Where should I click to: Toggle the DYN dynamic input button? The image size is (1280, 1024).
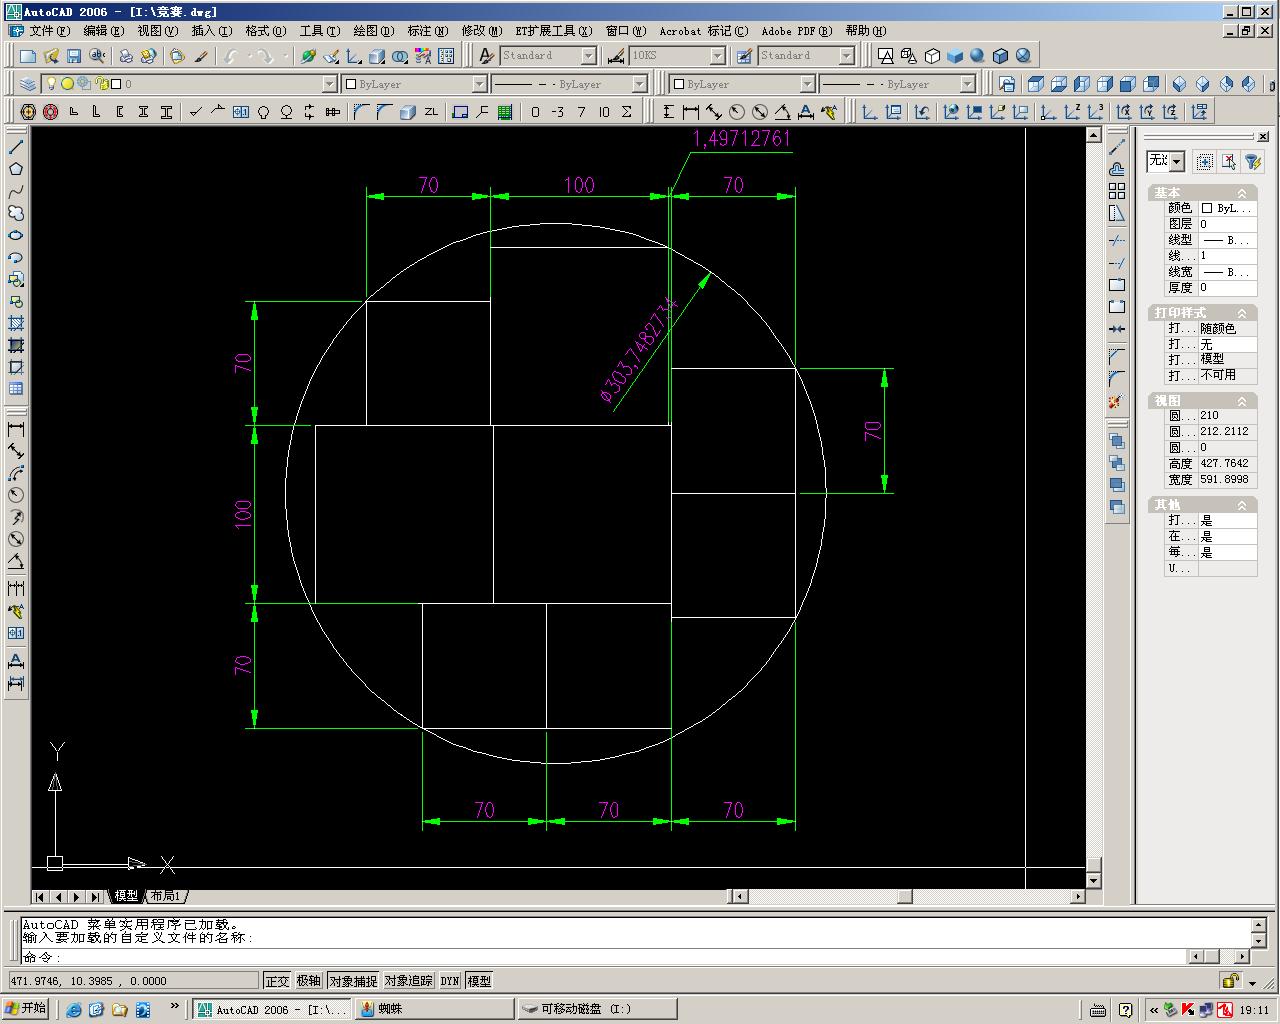(450, 981)
